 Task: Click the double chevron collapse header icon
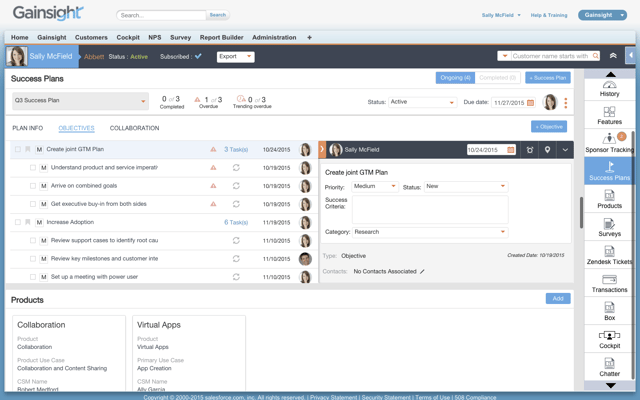(613, 56)
